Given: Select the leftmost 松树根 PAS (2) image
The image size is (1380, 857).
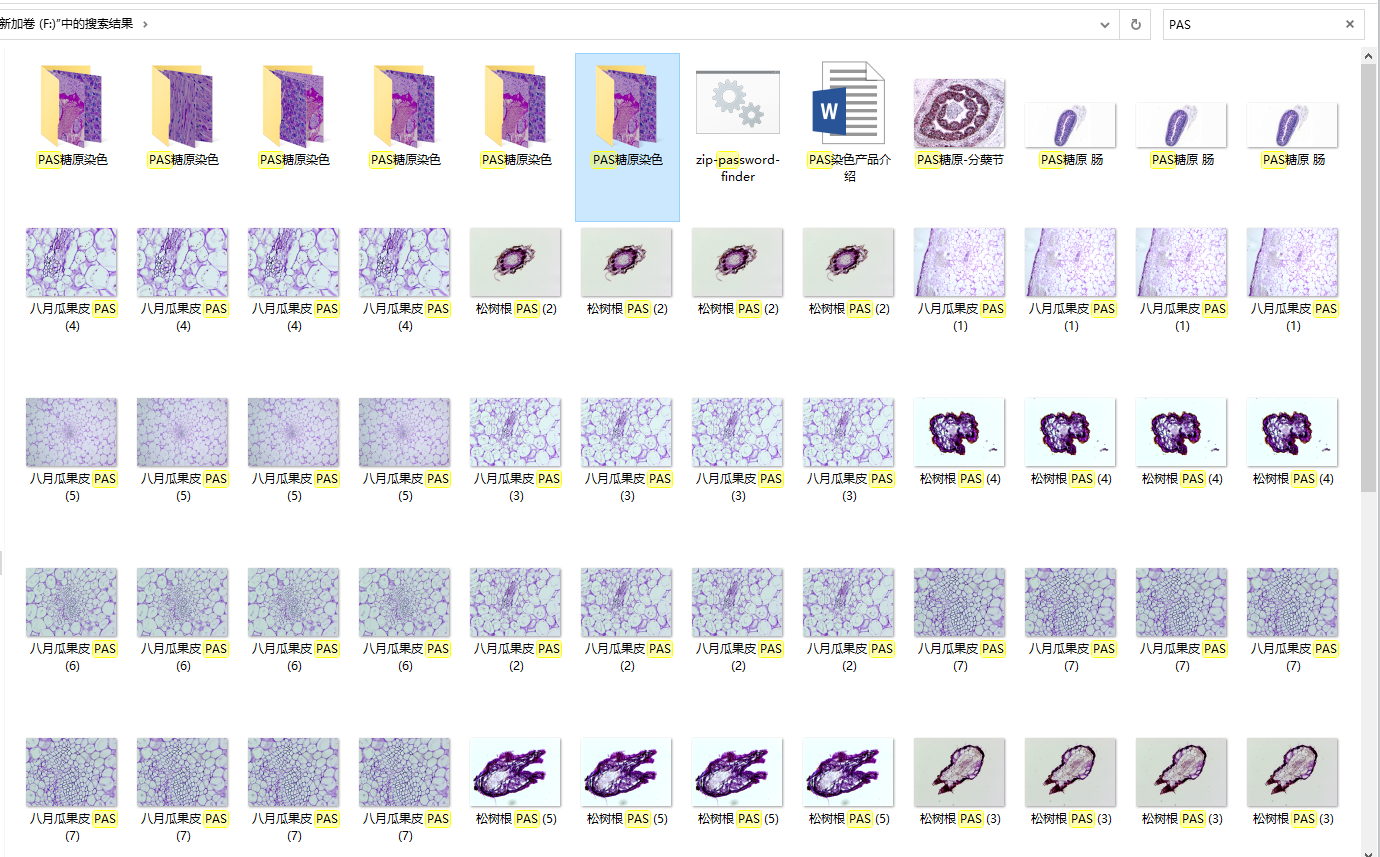Looking at the screenshot, I should 515,263.
